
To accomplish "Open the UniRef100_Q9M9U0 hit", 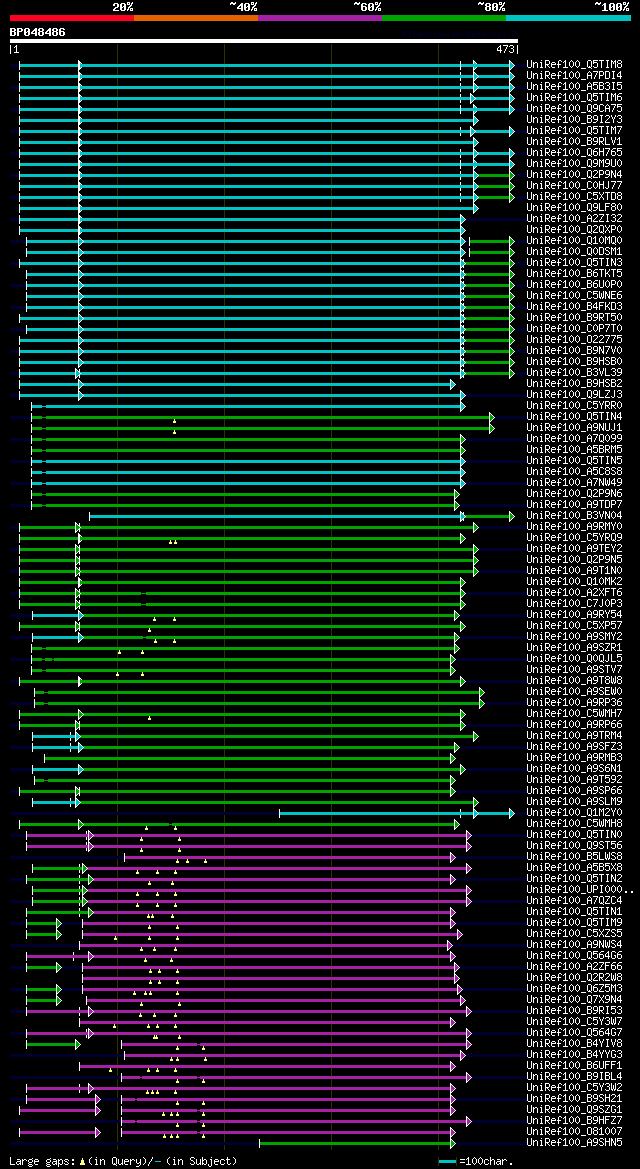I will tap(574, 163).
